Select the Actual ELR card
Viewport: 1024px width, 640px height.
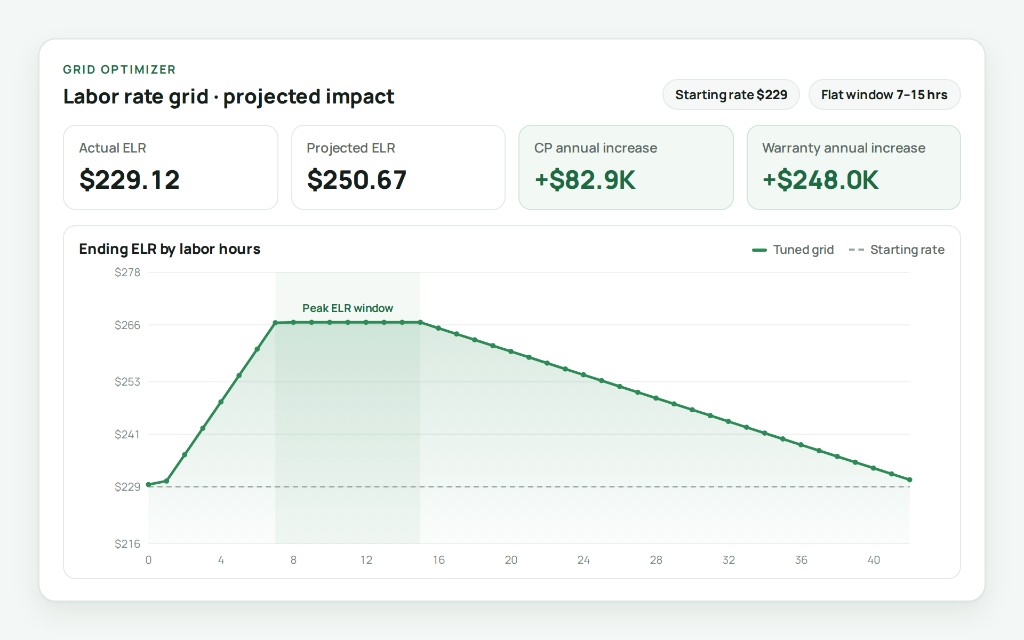pos(170,168)
